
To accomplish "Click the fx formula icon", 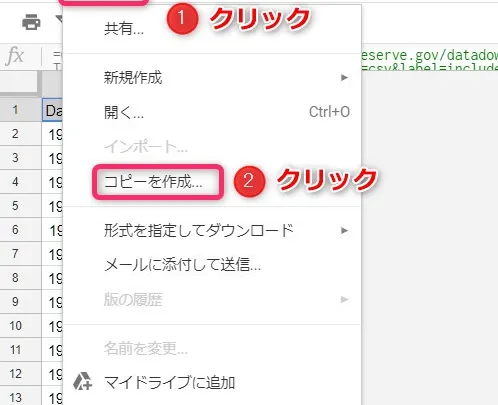I will [x=15, y=56].
